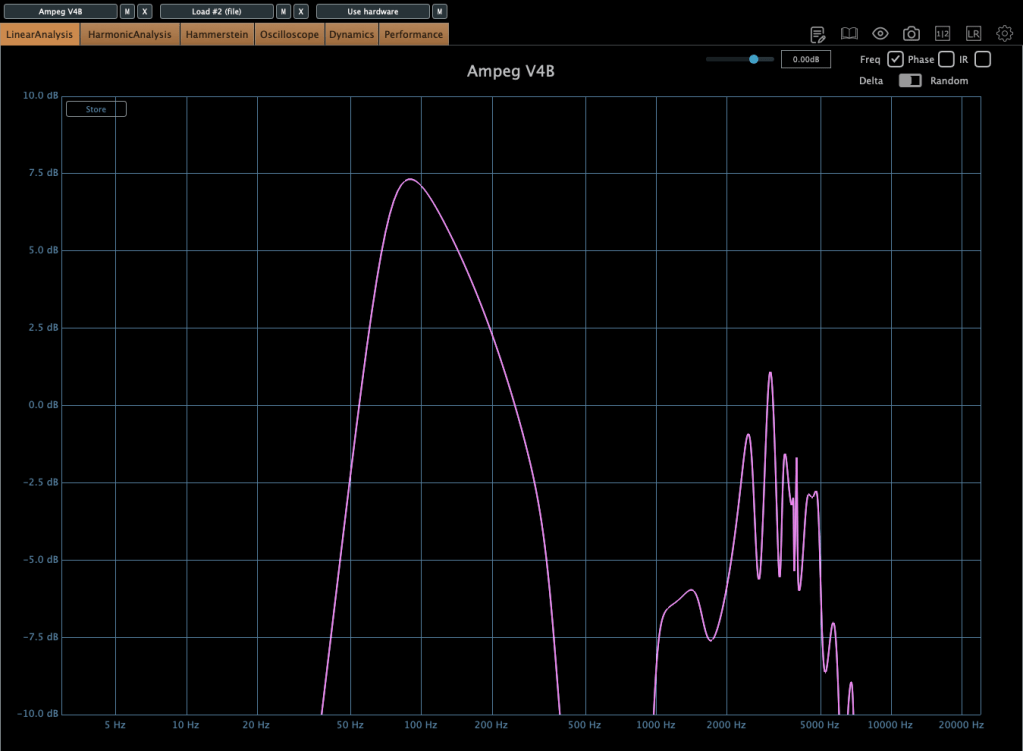Open settings with the gear icon
The height and width of the screenshot is (751, 1023).
point(1005,34)
